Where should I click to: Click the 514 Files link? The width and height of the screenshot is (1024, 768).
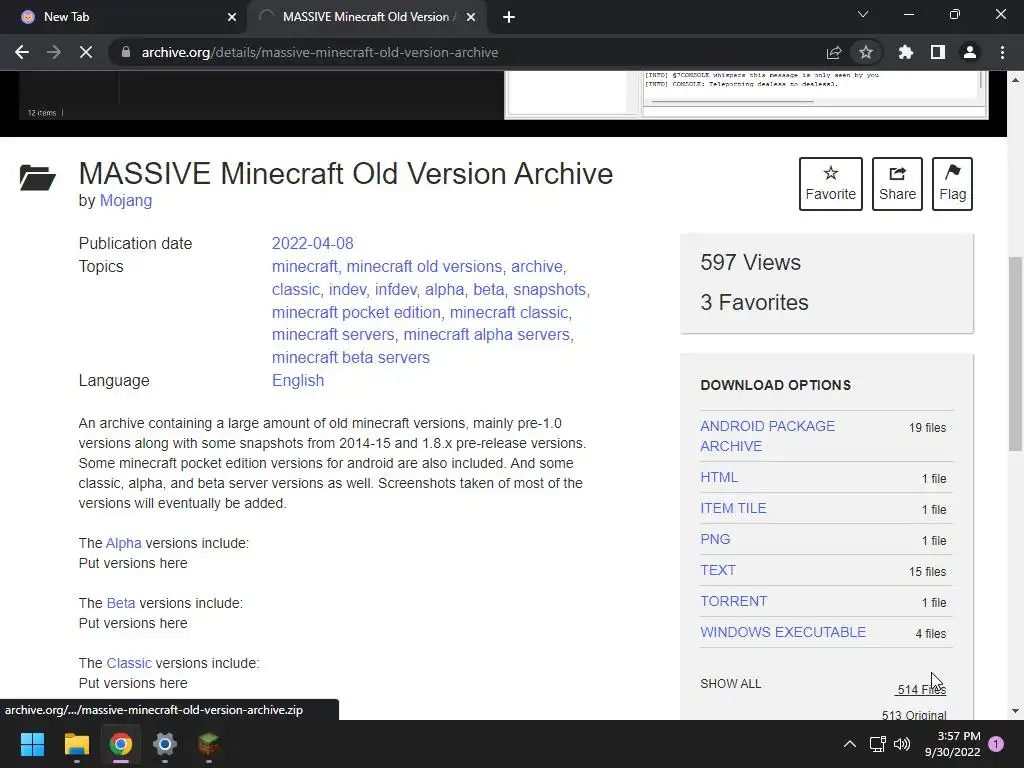(921, 690)
